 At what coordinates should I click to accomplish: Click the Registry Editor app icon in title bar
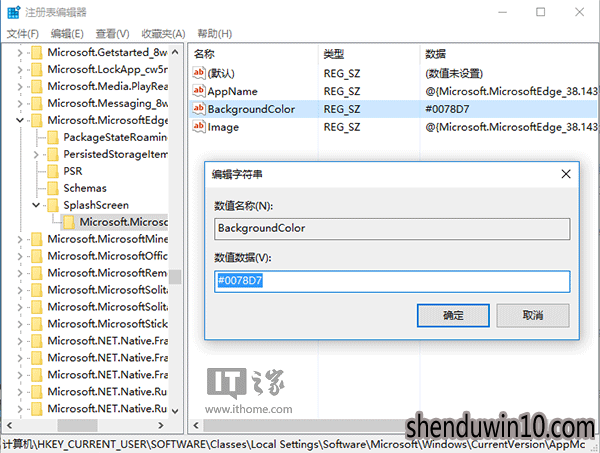click(13, 12)
